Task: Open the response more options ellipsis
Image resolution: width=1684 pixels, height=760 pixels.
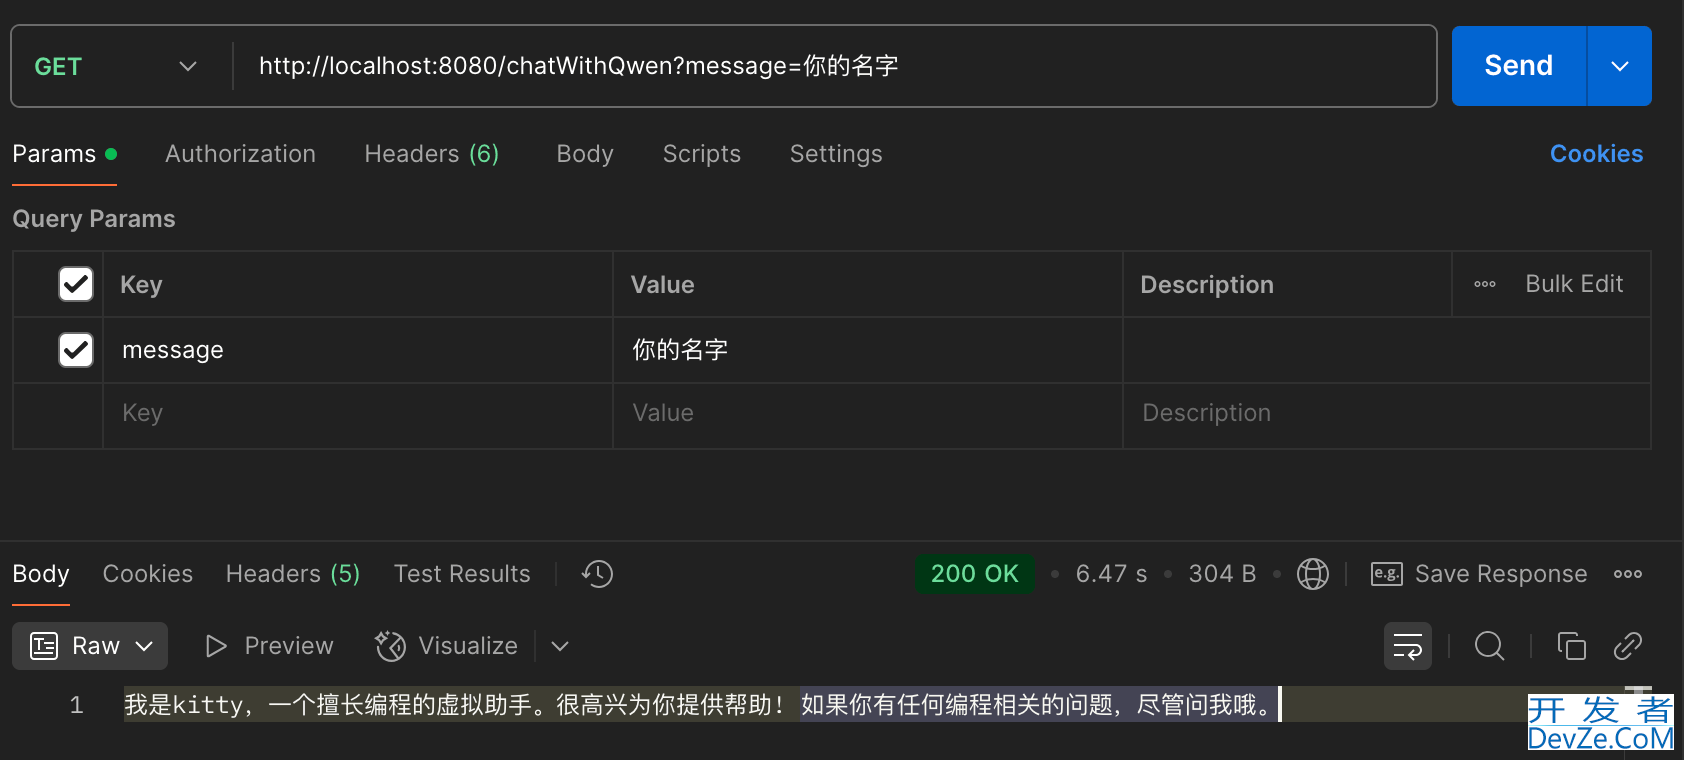Action: click(1628, 574)
